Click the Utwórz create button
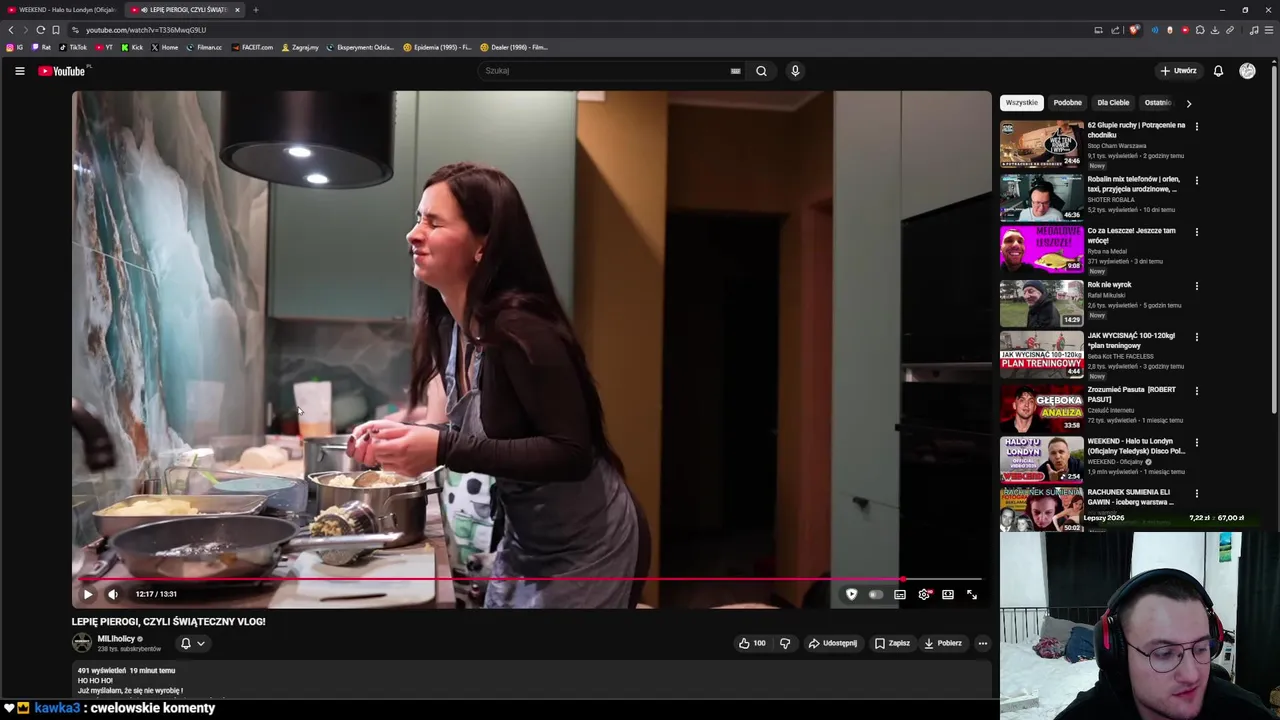This screenshot has width=1280, height=720. (x=1179, y=71)
